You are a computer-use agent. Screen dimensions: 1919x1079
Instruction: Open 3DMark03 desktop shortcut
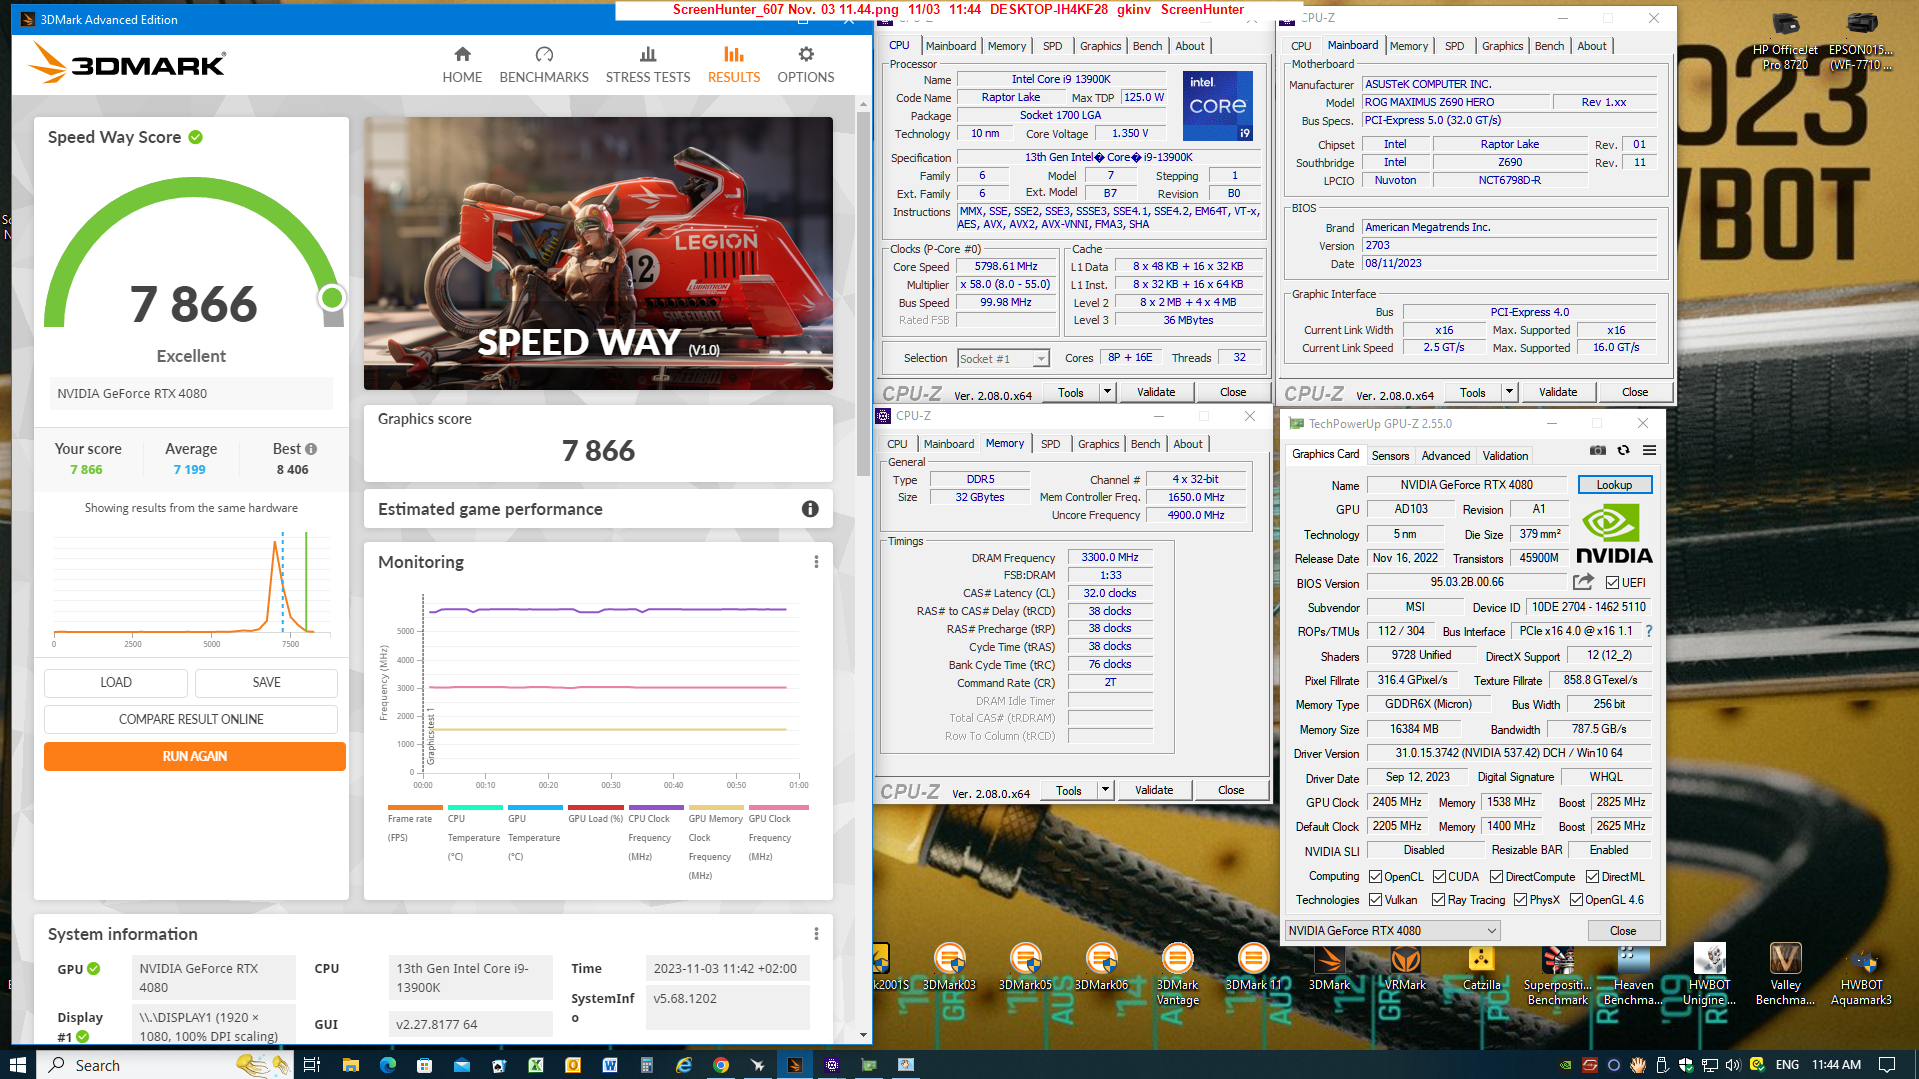(949, 967)
